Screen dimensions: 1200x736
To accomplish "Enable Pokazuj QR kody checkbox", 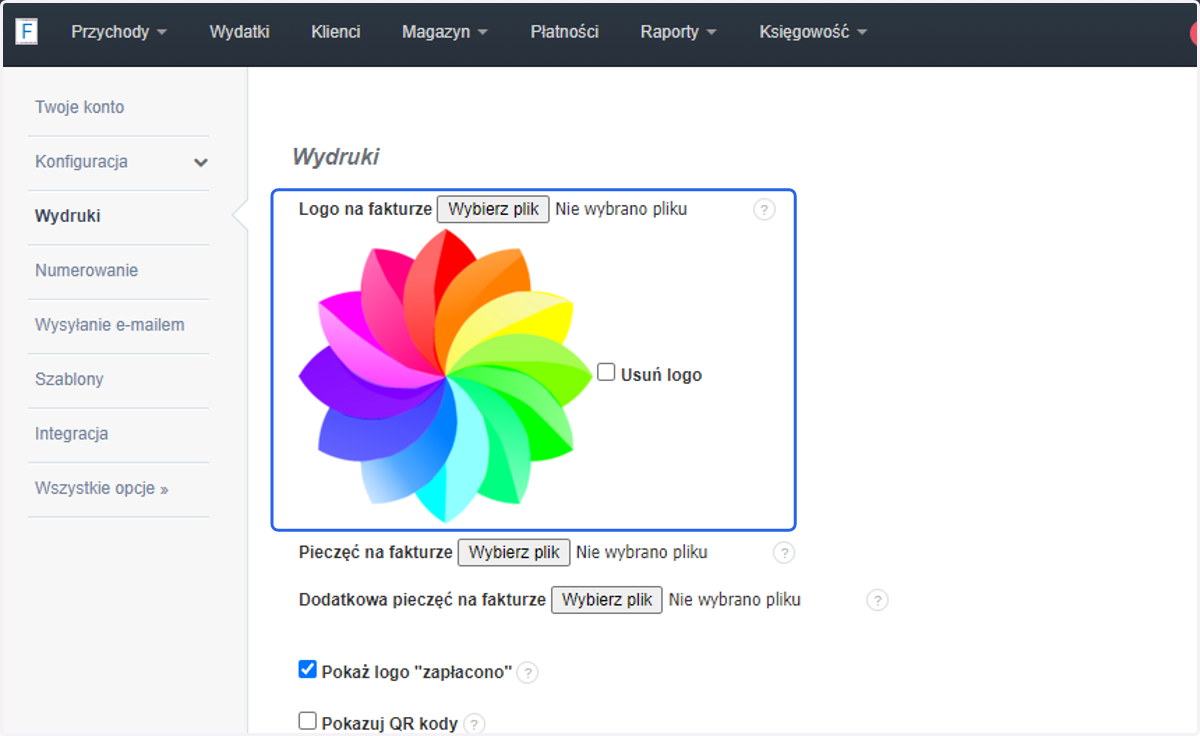I will pos(308,721).
